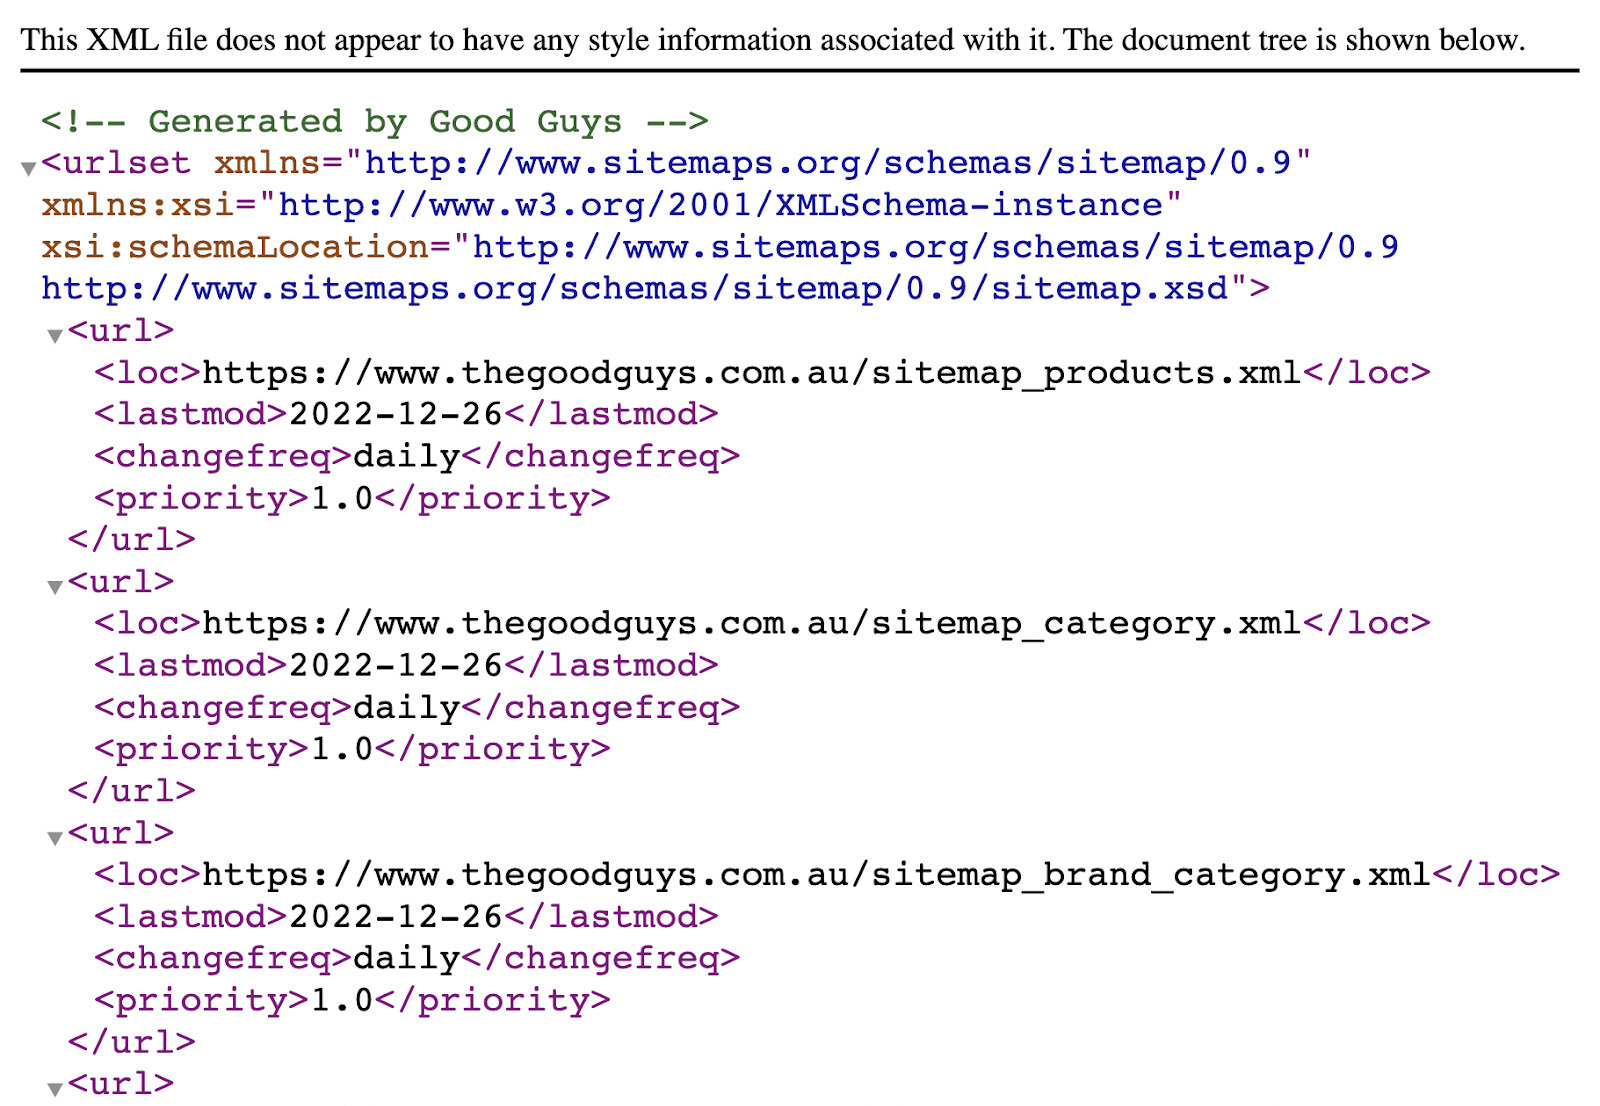The height and width of the screenshot is (1106, 1600).
Task: Click lastmod 2022-12-26 under sitemap_brand_category.xml
Action: point(406,917)
